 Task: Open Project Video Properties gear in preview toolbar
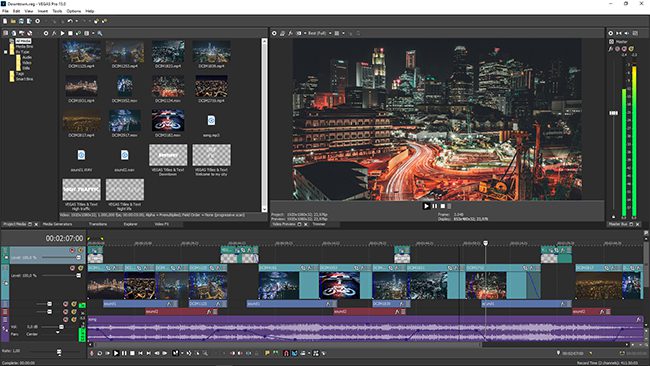pyautogui.click(x=274, y=33)
